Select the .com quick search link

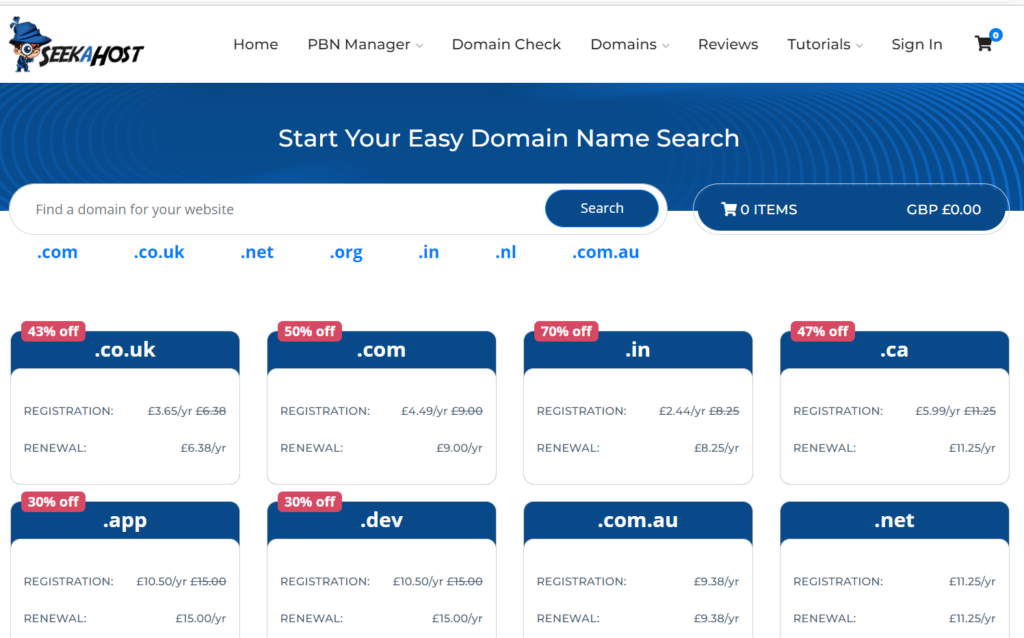click(x=56, y=252)
